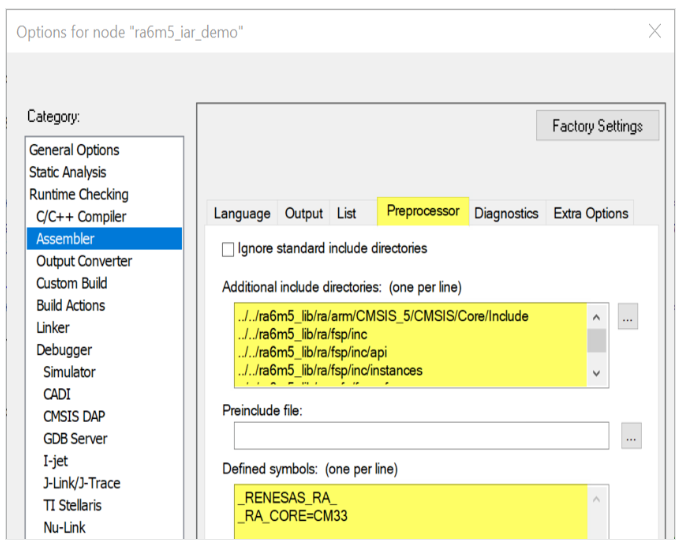This screenshot has width=683, height=547.
Task: Enable Ignore standard include directories
Action: [x=228, y=250]
